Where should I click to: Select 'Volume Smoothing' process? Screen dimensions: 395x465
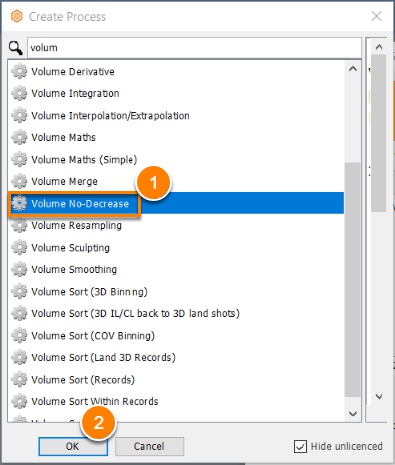click(176, 269)
